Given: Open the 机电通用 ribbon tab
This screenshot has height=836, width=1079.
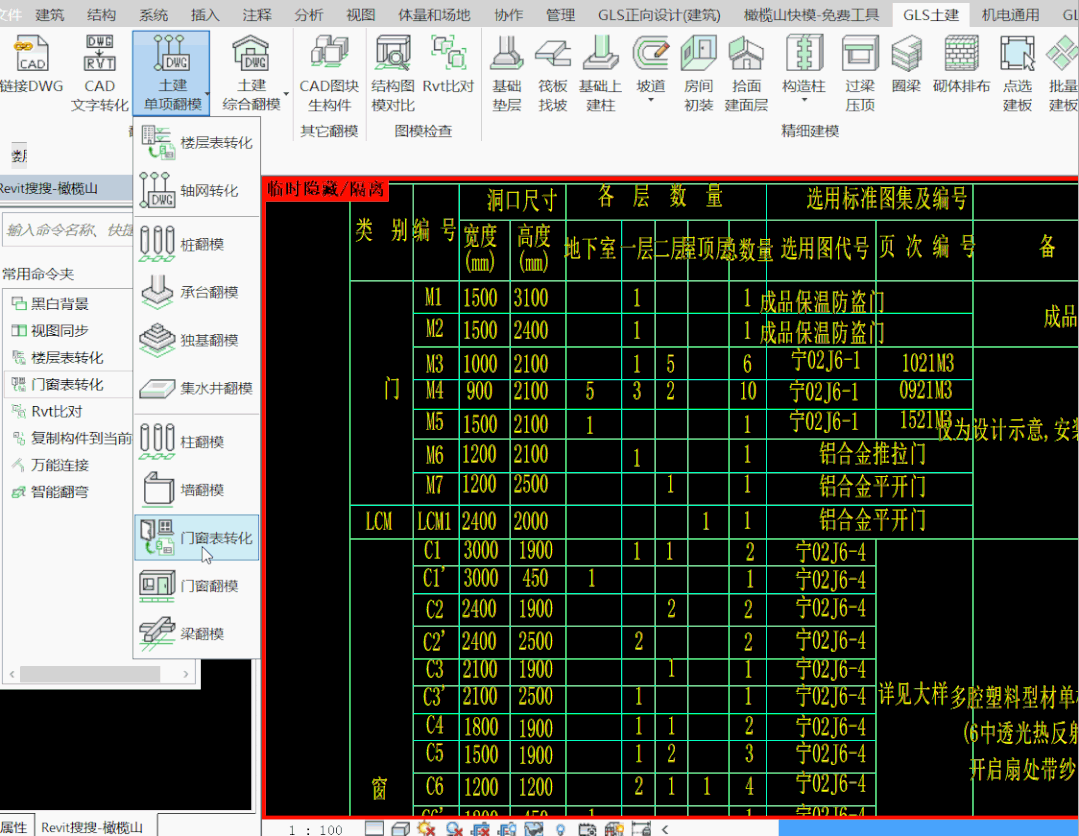Looking at the screenshot, I should [1010, 14].
